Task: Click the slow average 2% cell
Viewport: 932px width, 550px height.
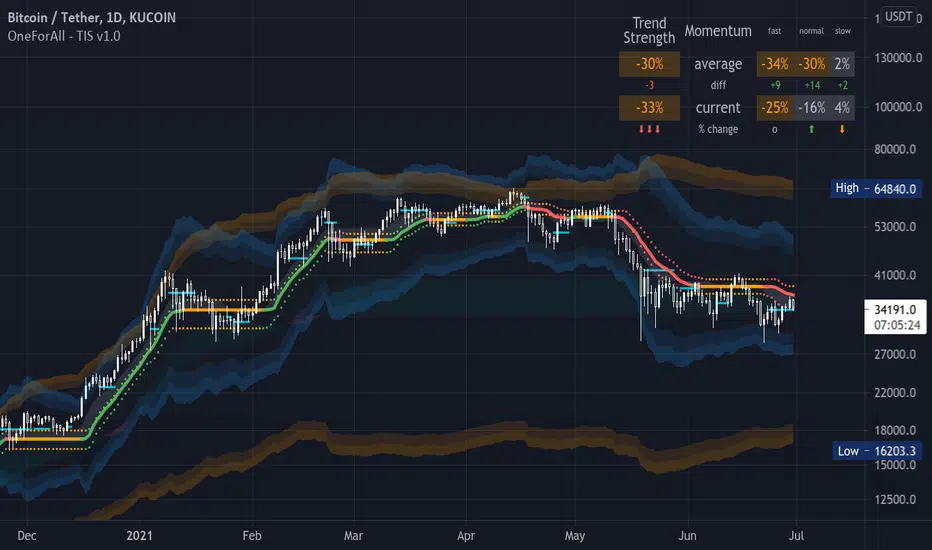Action: (842, 64)
